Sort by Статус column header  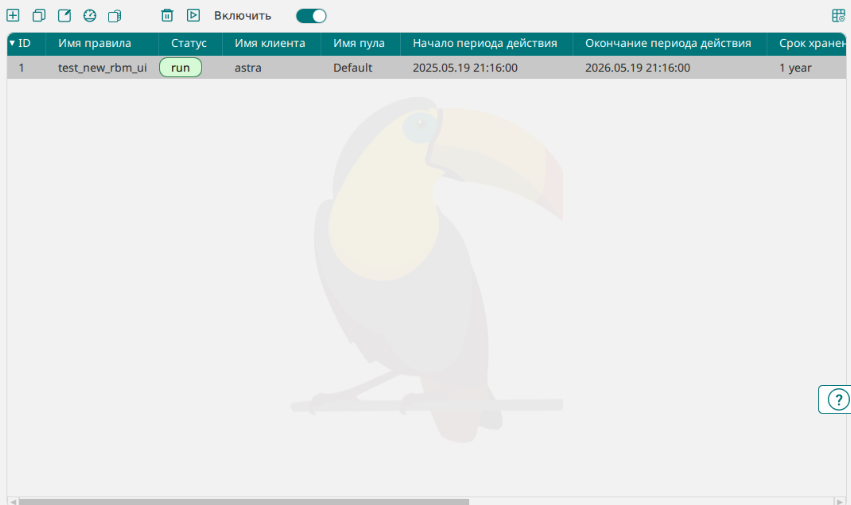pos(189,44)
